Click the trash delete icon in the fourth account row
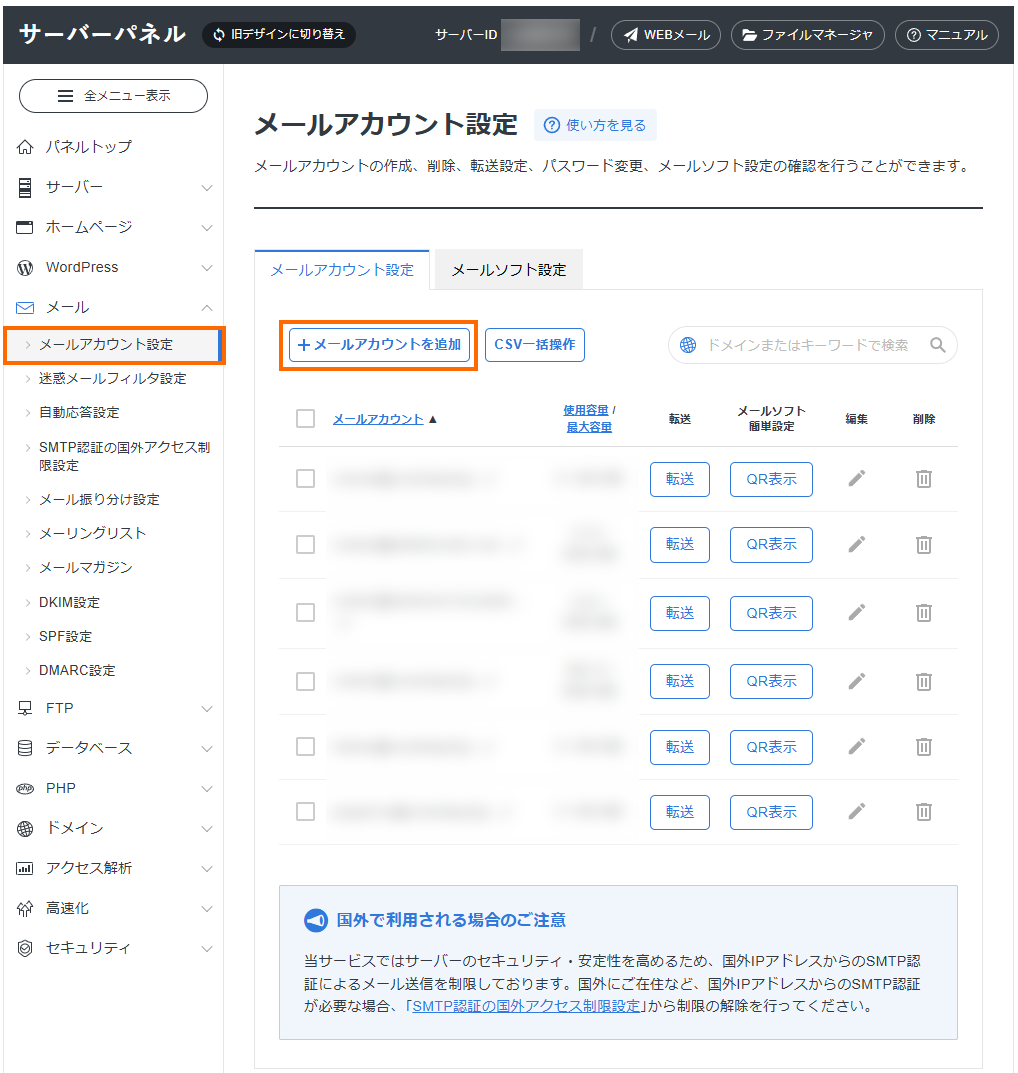This screenshot has width=1018, height=1073. tap(924, 681)
